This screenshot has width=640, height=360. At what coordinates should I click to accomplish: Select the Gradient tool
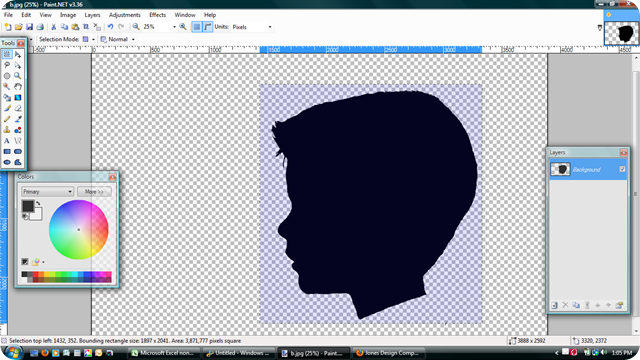click(18, 98)
